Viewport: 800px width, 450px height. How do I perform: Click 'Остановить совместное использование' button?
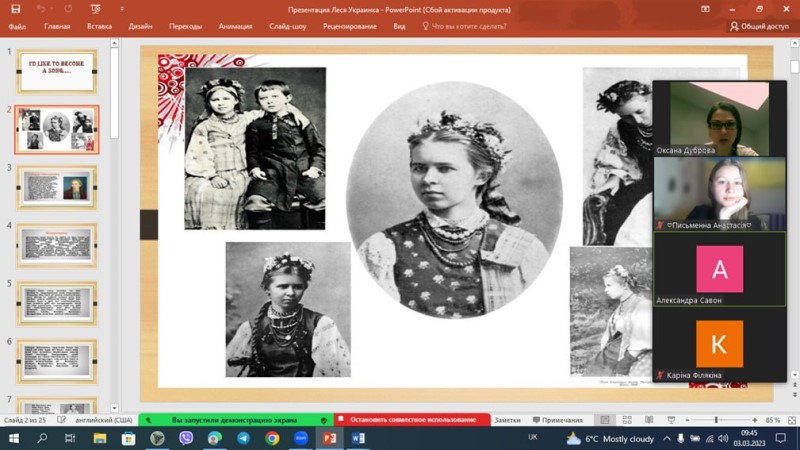click(412, 420)
